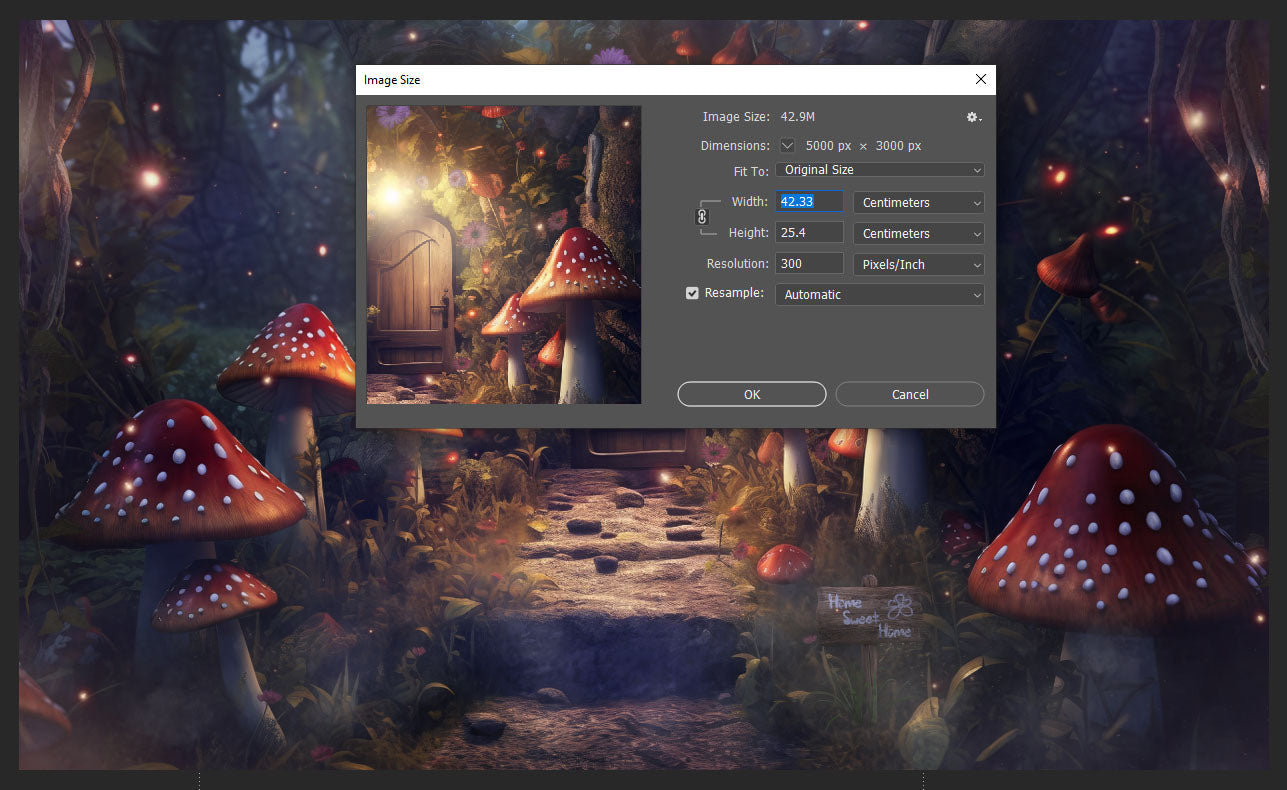Open the Fit To Original Size dropdown
This screenshot has height=790, width=1287.
click(880, 170)
